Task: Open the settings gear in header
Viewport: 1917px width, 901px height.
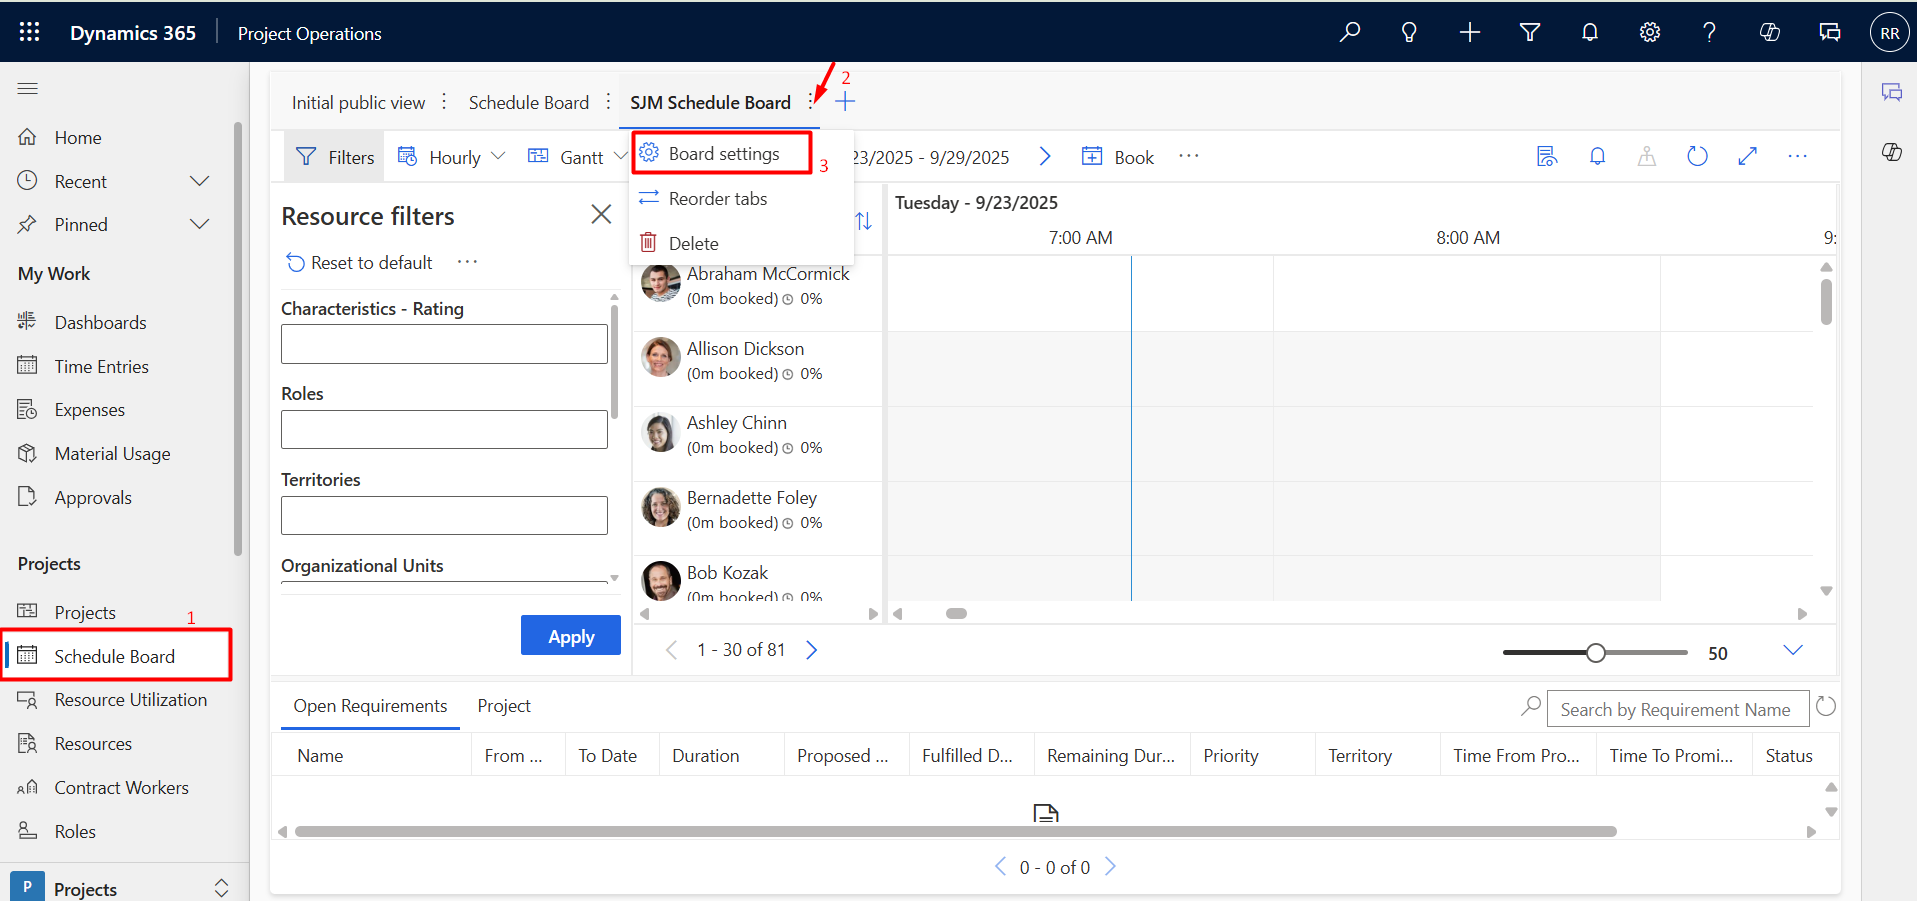Action: point(1650,32)
